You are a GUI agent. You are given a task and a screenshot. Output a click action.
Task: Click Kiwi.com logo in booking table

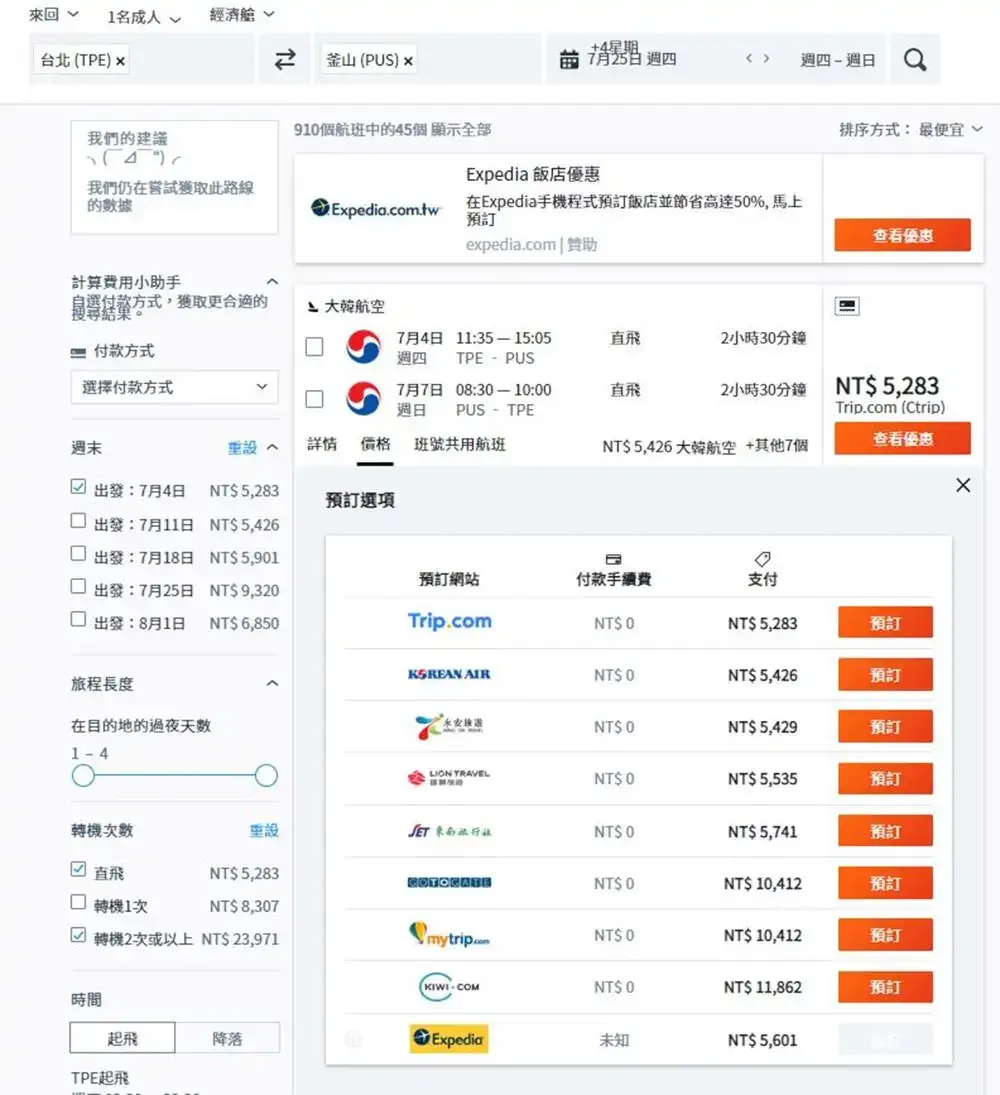[x=449, y=987]
